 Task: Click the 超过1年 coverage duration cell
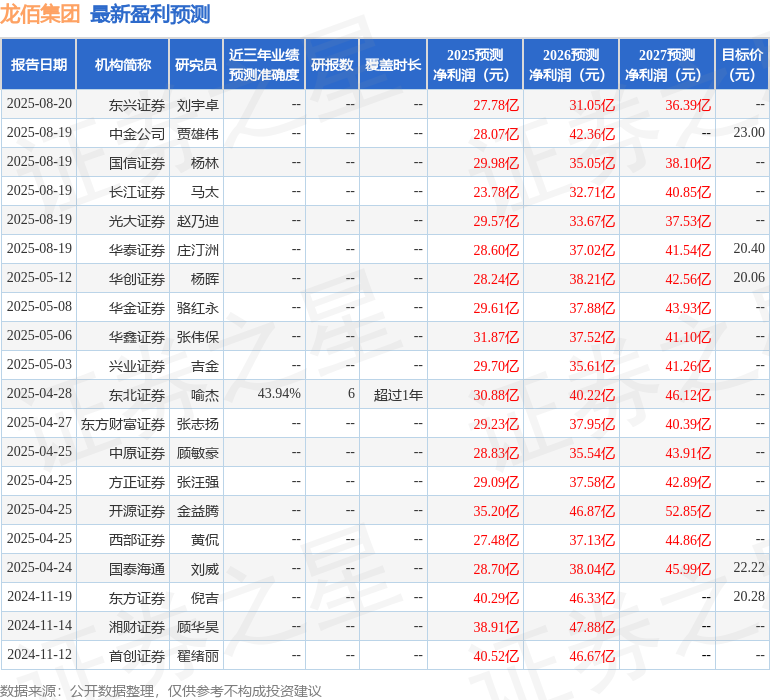[398, 395]
